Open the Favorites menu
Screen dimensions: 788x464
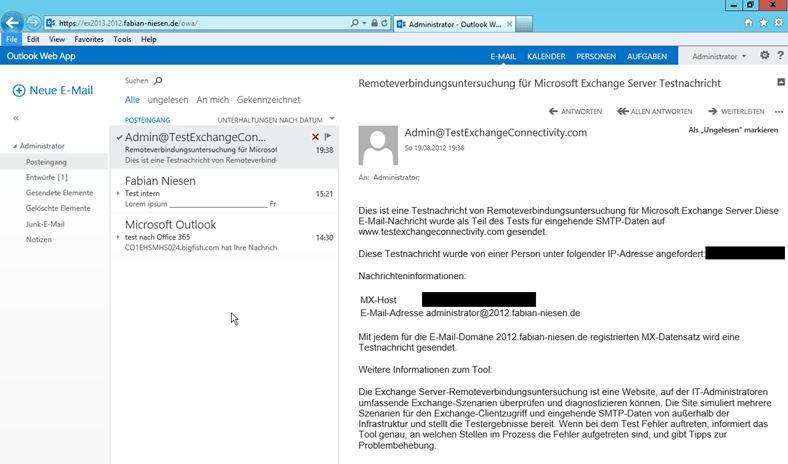coord(88,39)
